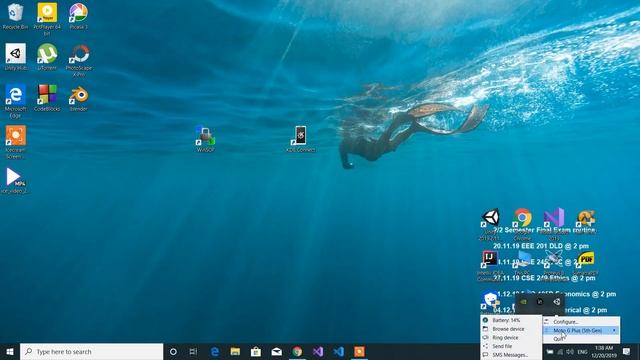Switch to Visual Studio on the taskbar

318,351
